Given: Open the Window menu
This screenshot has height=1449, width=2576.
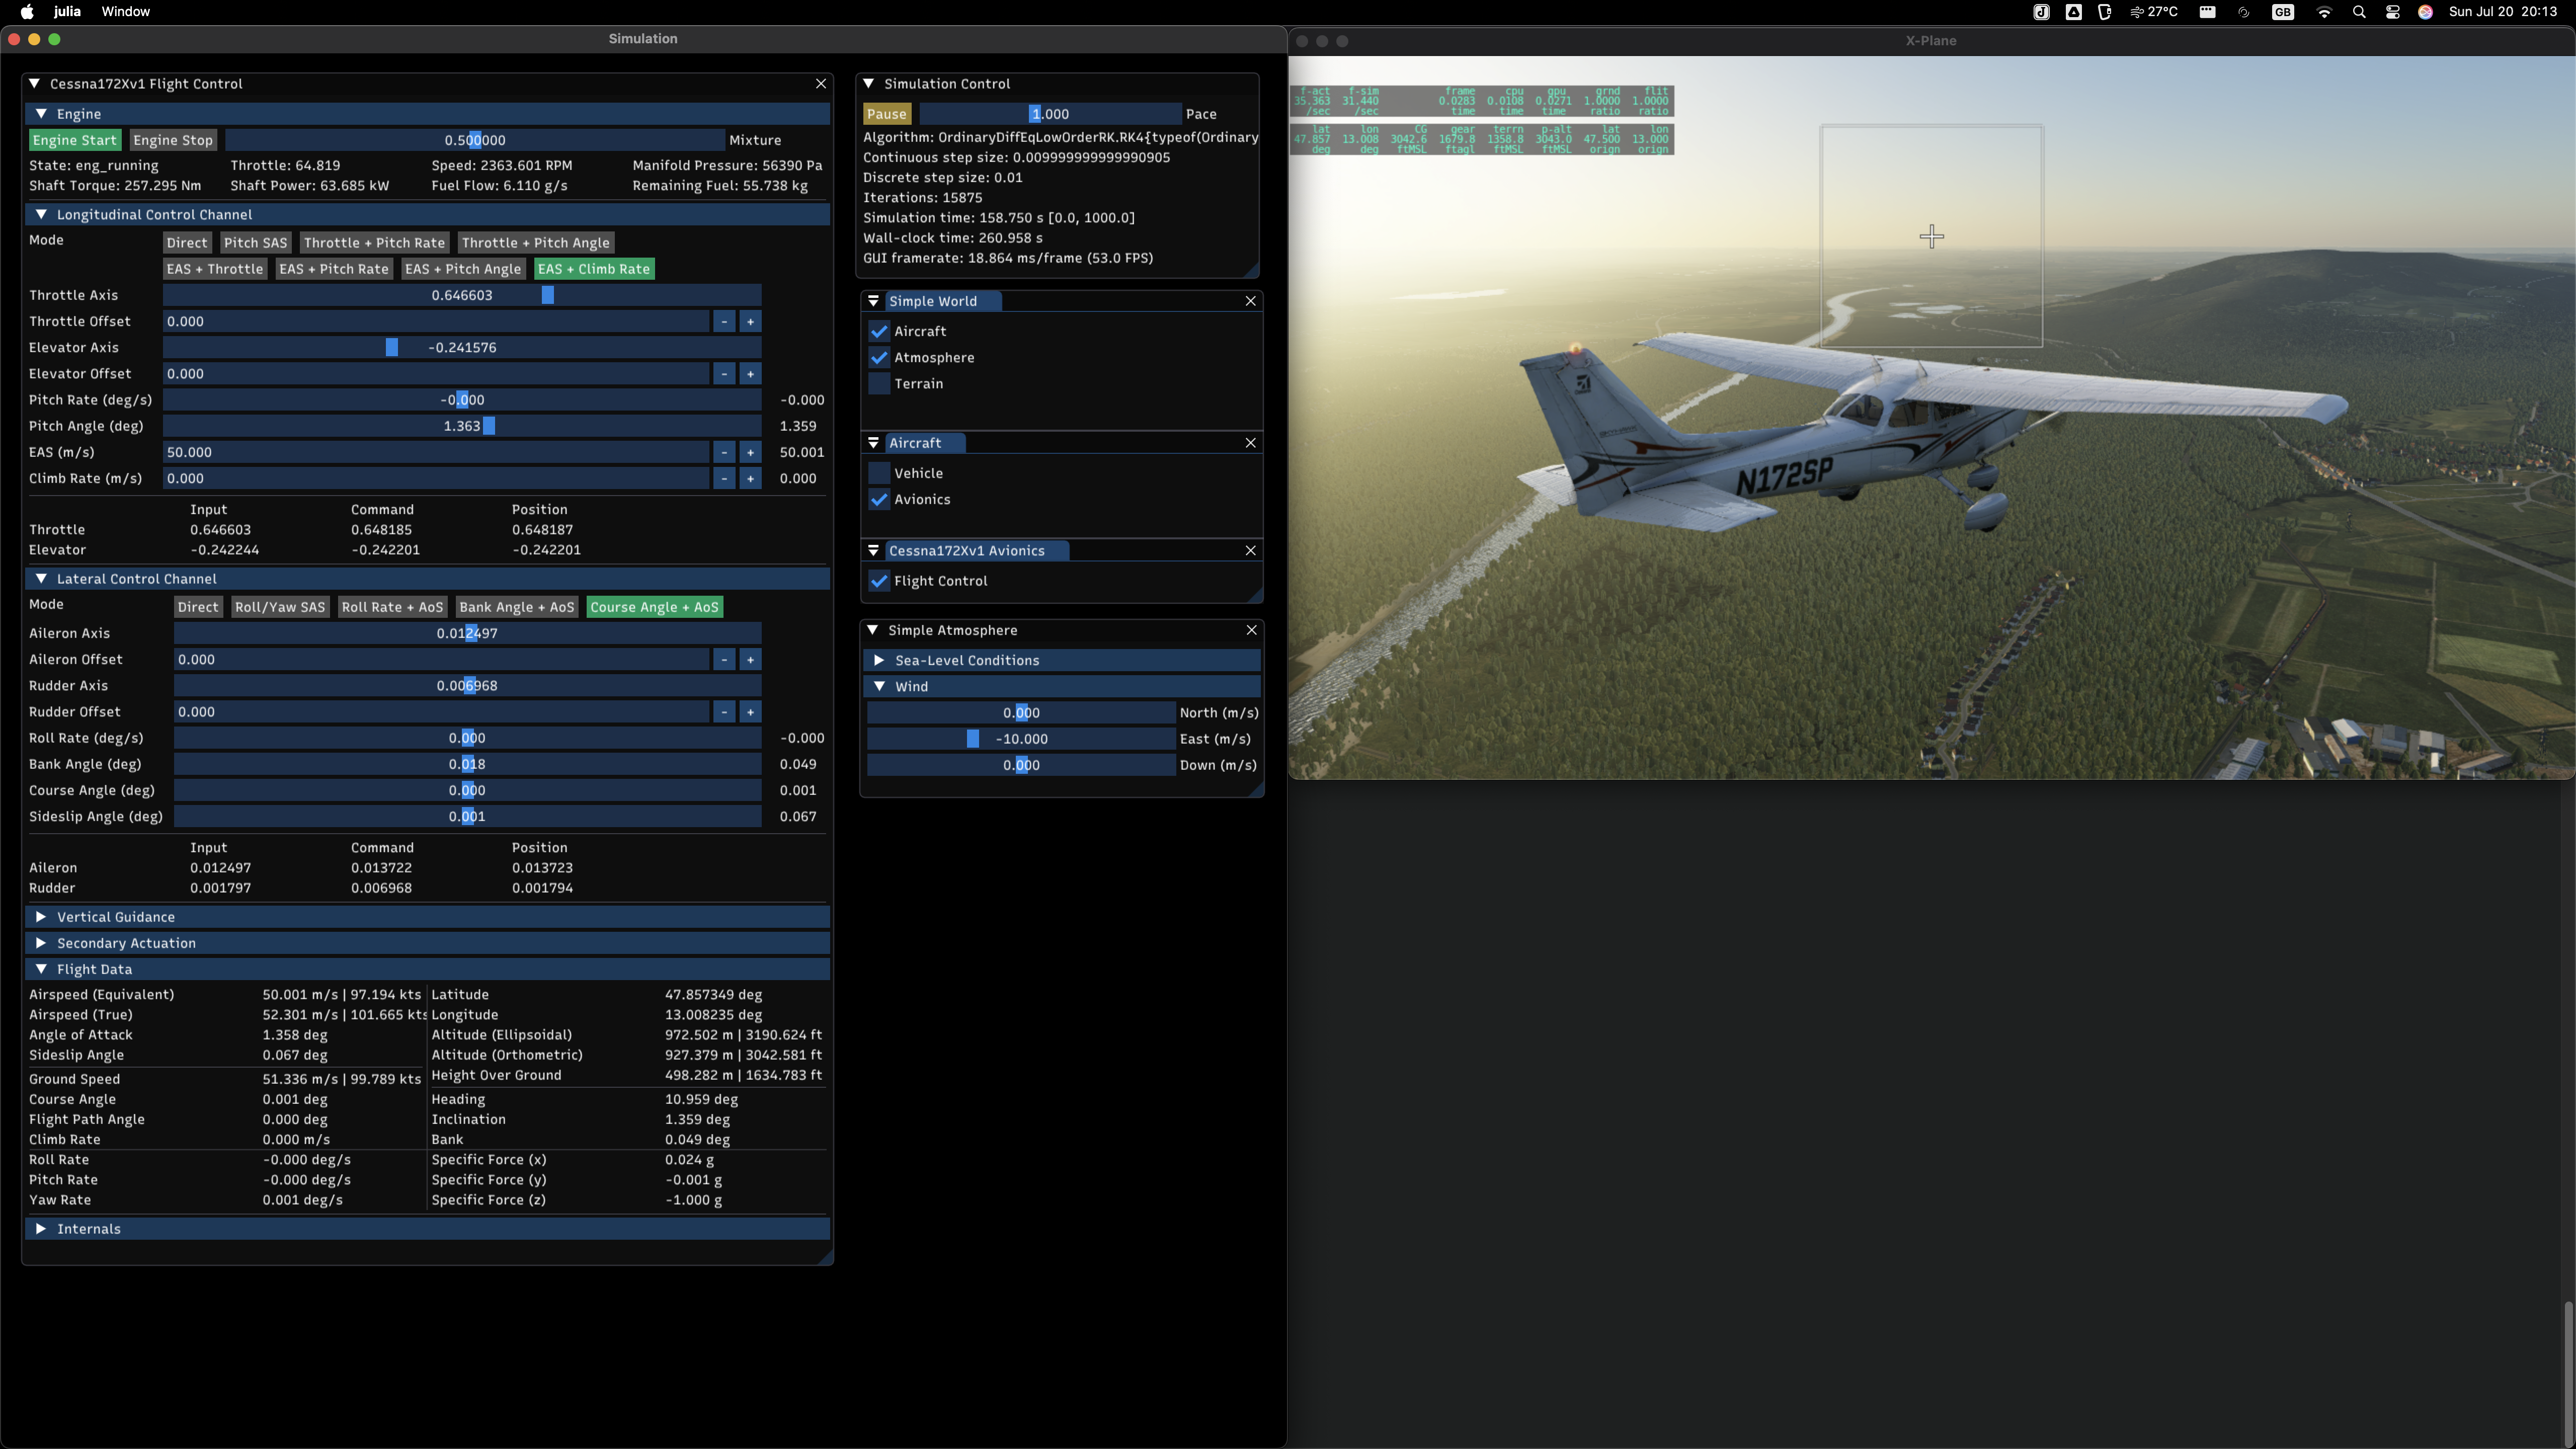Looking at the screenshot, I should 126,12.
